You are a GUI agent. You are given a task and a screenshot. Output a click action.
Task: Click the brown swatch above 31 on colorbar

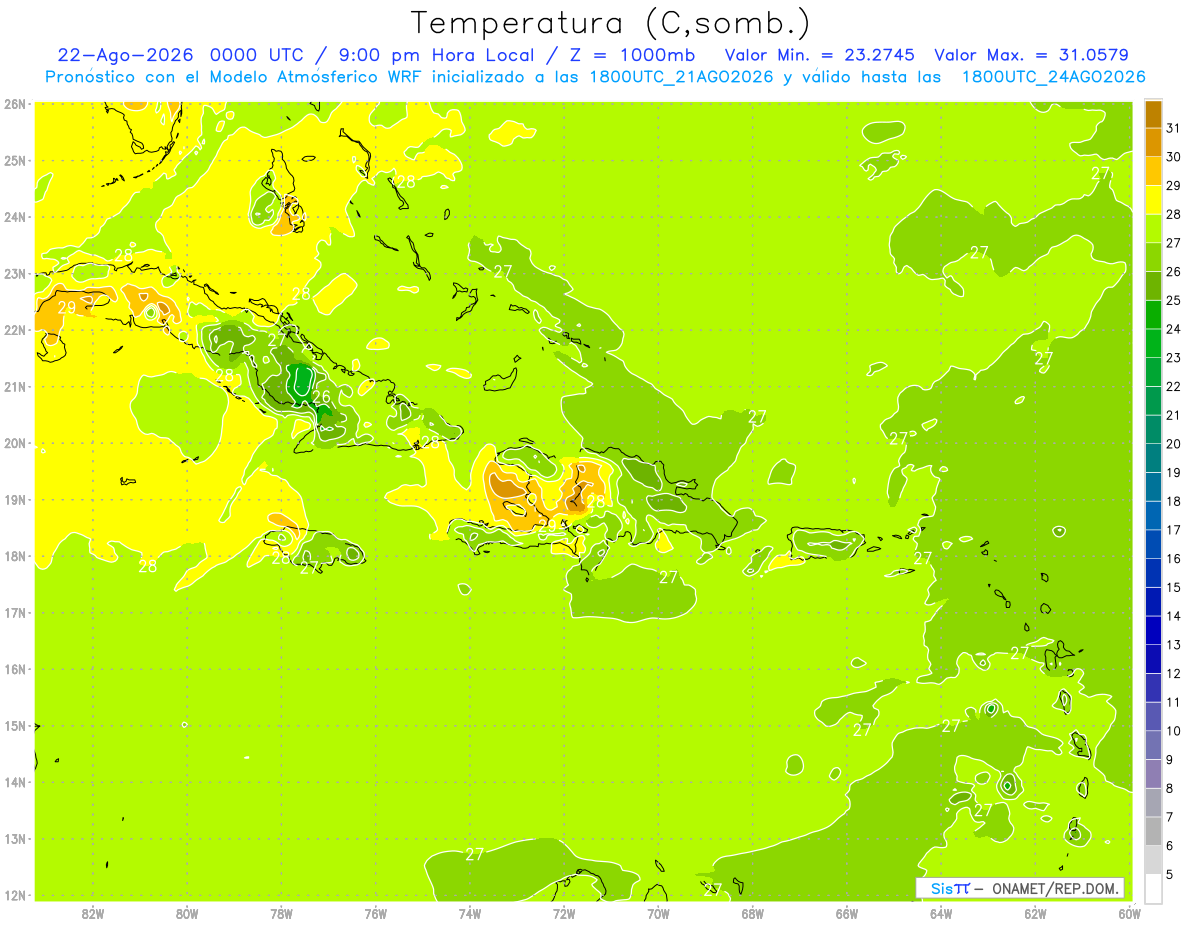click(1153, 113)
